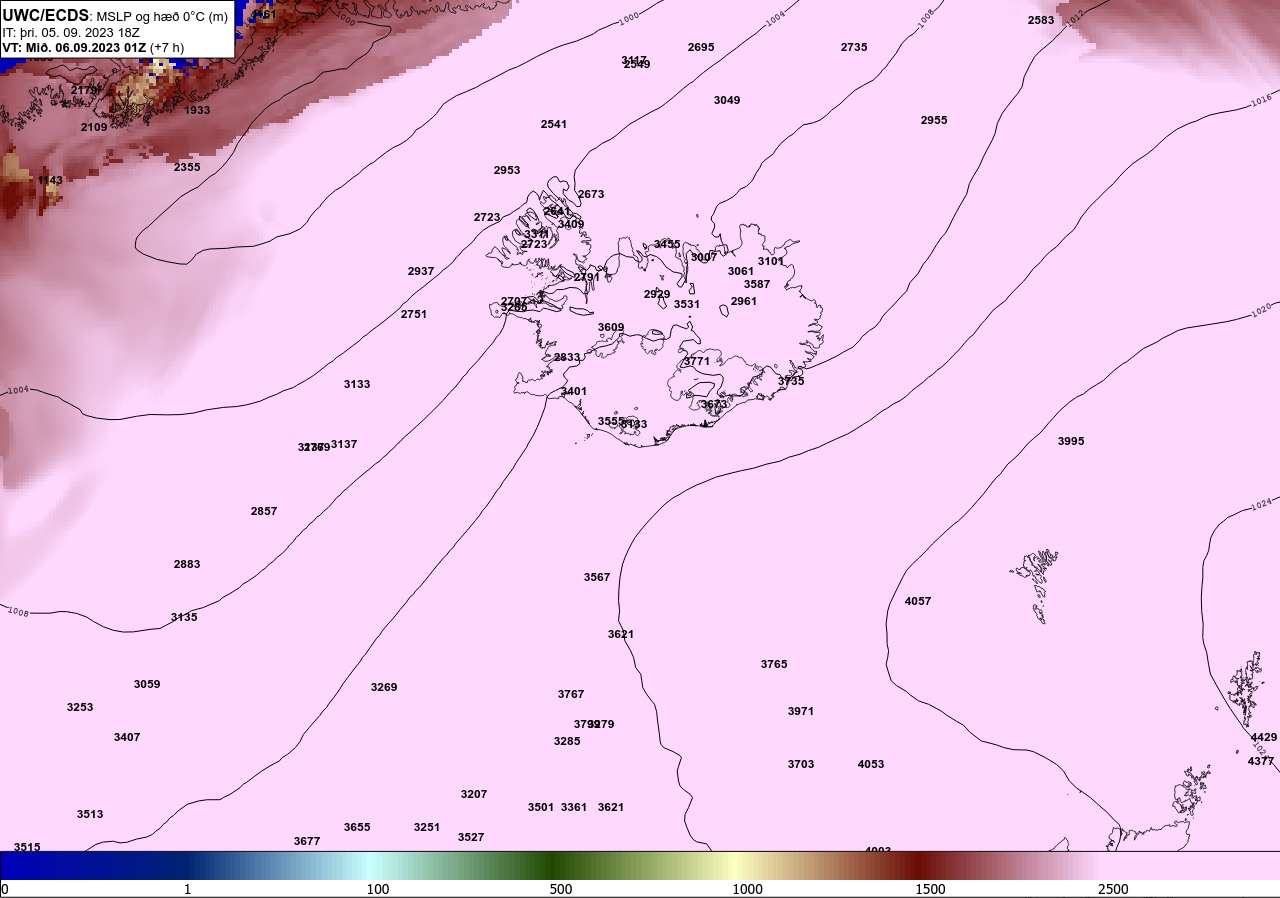The image size is (1280, 898).
Task: Click the '1000' label under the color scale
Action: (747, 889)
